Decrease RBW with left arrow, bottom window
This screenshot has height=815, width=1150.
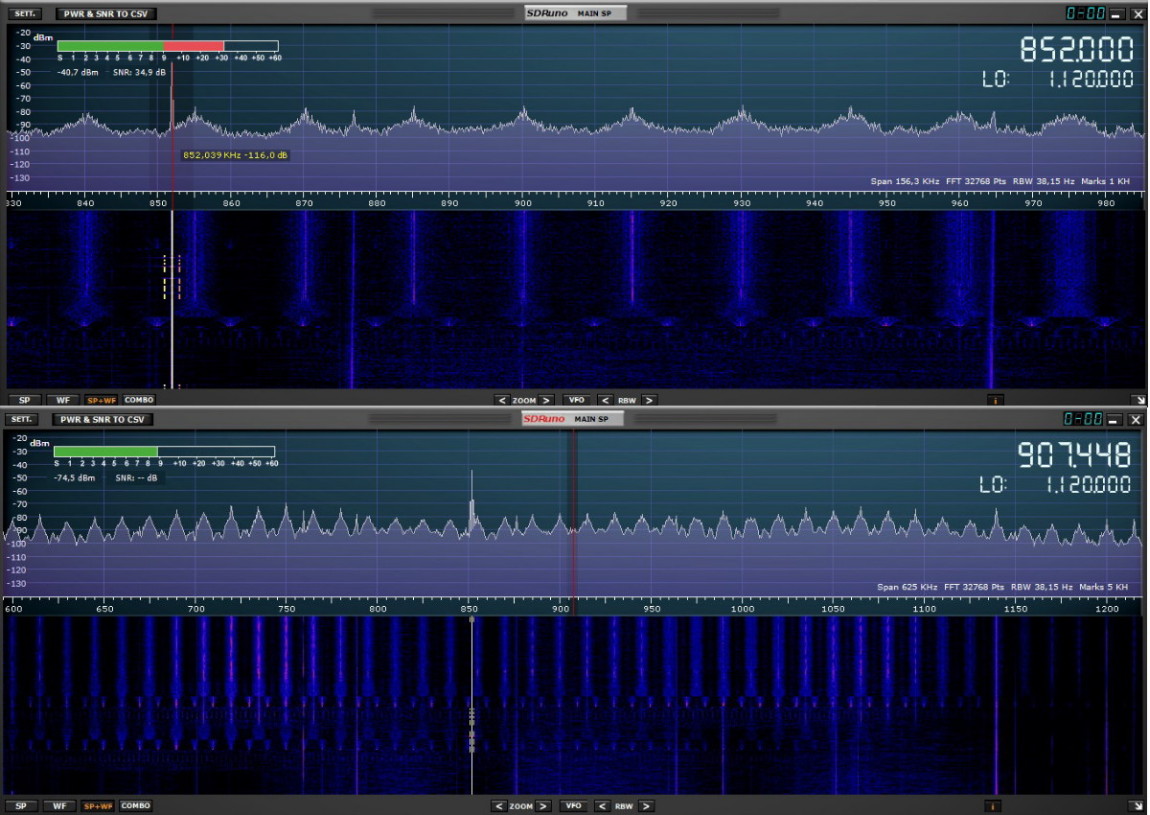(601, 805)
